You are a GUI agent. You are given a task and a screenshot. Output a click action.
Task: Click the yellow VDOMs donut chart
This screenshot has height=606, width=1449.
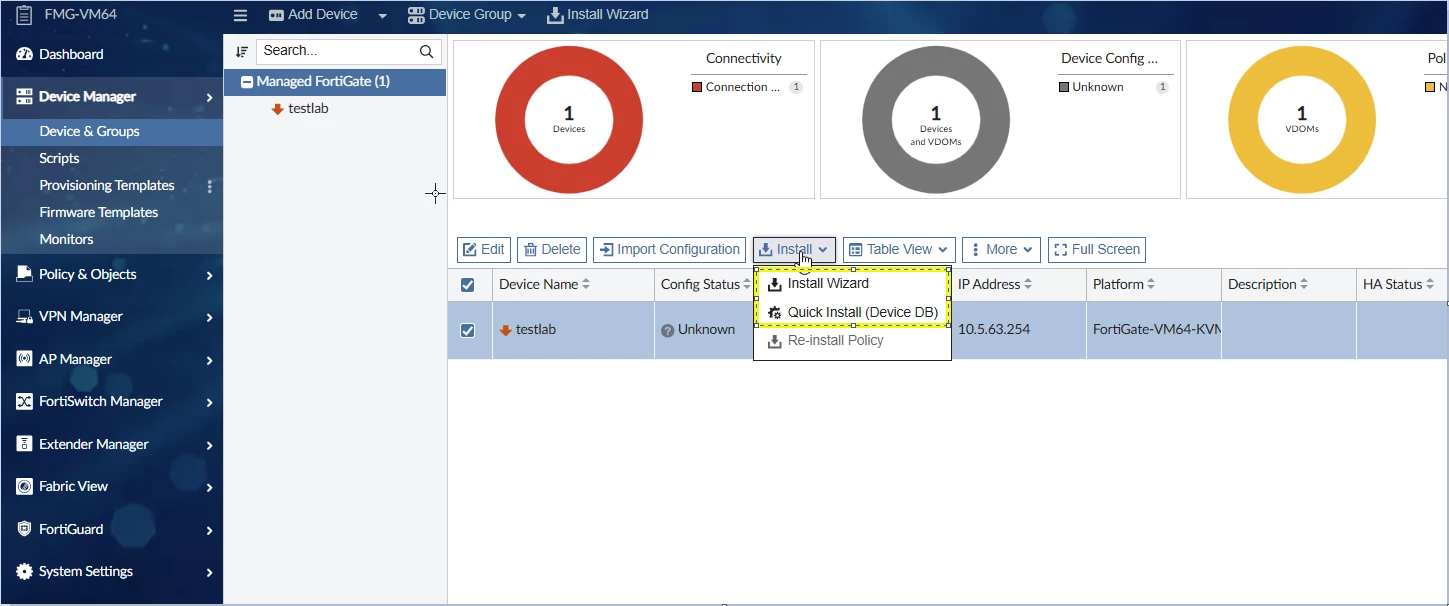[x=1302, y=120]
